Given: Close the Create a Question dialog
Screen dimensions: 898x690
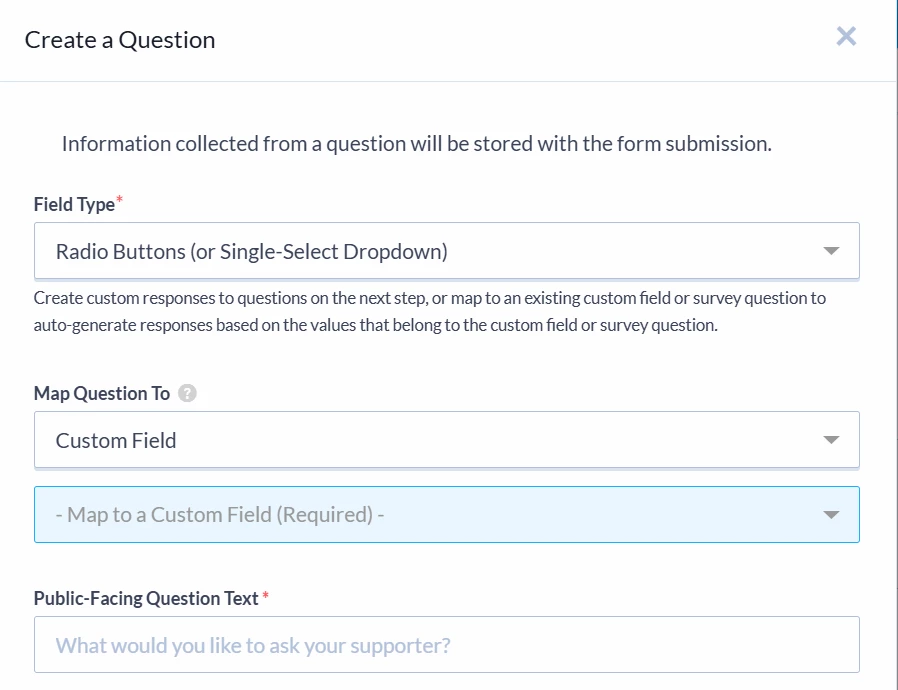Looking at the screenshot, I should coord(846,37).
